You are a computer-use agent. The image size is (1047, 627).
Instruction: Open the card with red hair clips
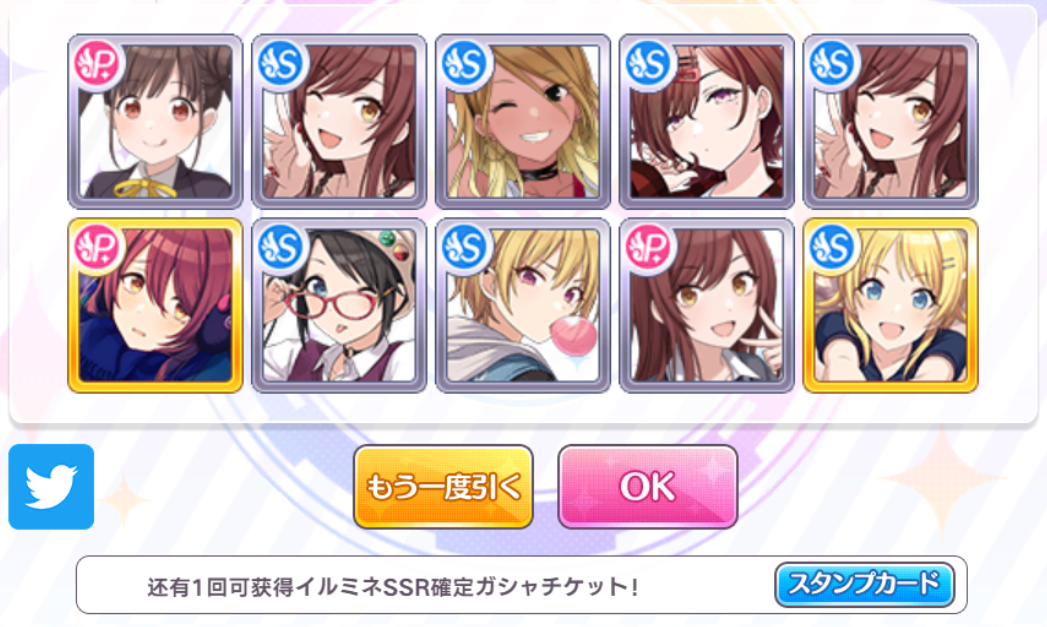coord(706,122)
